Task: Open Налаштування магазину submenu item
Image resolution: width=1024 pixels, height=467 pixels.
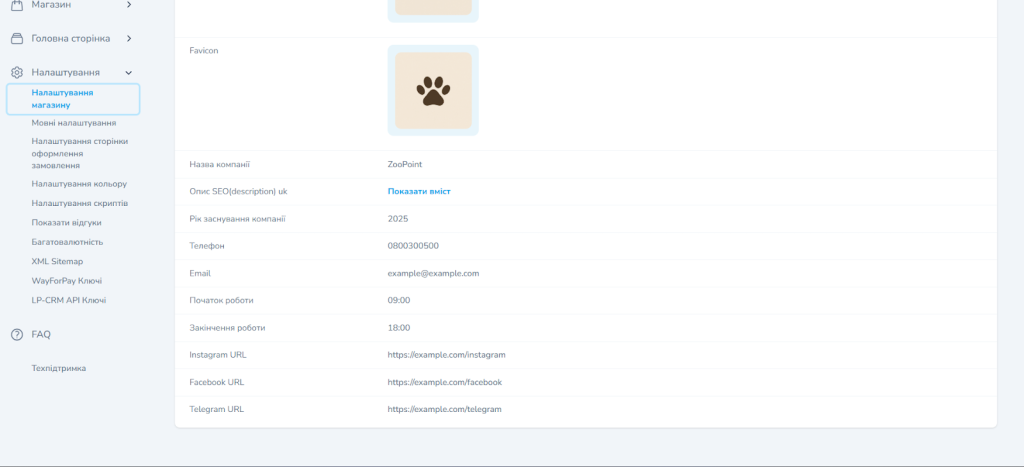Action: pyautogui.click(x=62, y=98)
